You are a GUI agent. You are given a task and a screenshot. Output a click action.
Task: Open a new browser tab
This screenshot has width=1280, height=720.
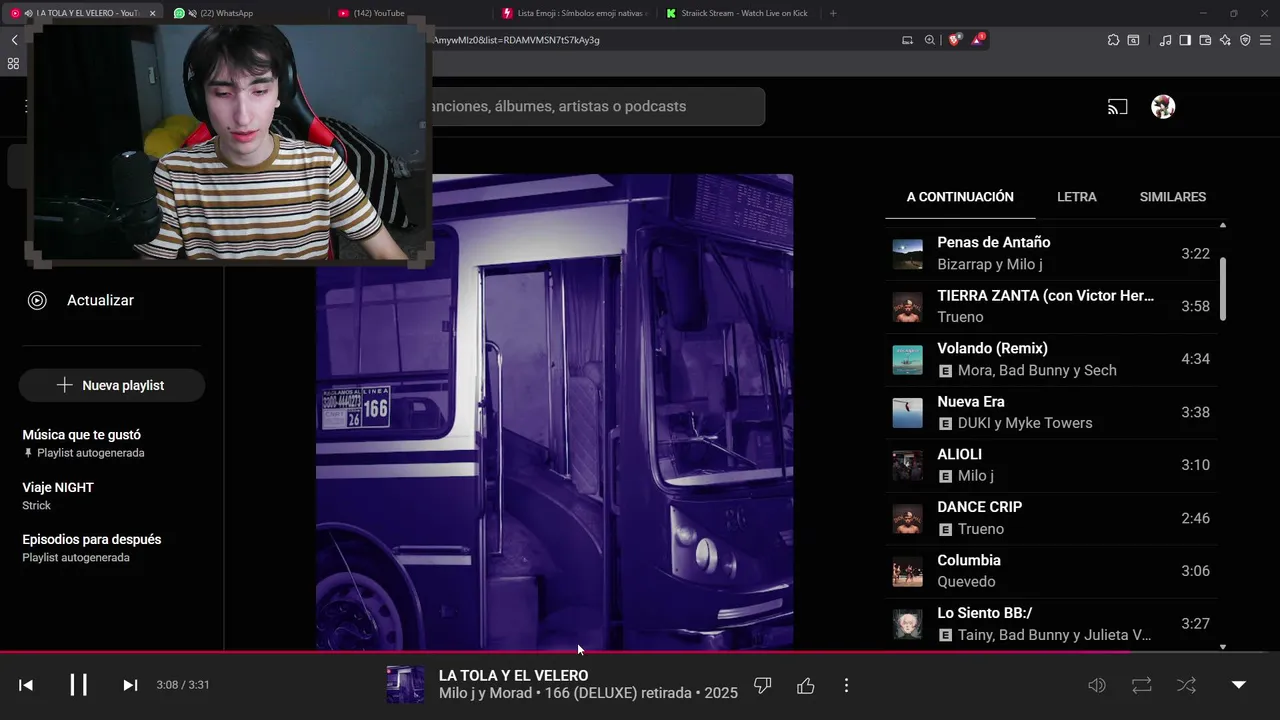(833, 13)
